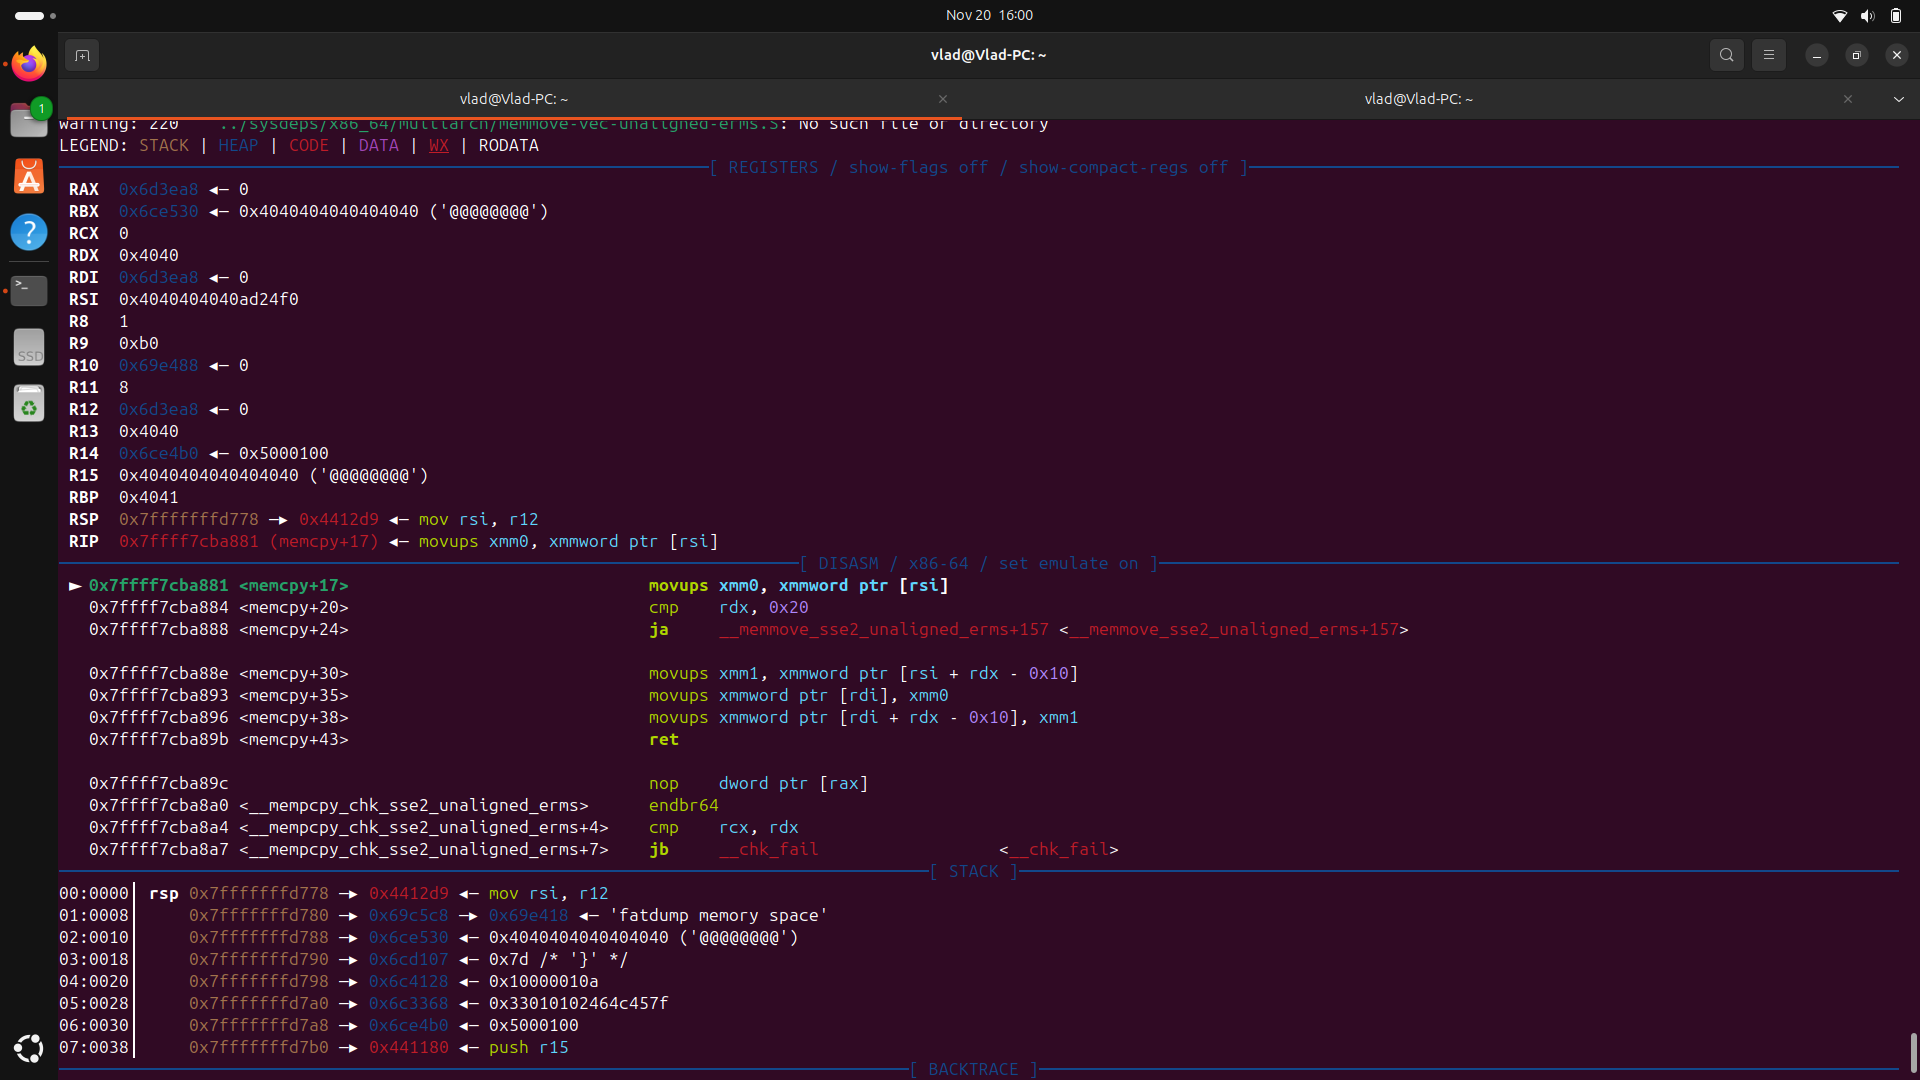Viewport: 1920px width, 1080px height.
Task: Click the R14 address 0x6ce4b0
Action: click(158, 453)
